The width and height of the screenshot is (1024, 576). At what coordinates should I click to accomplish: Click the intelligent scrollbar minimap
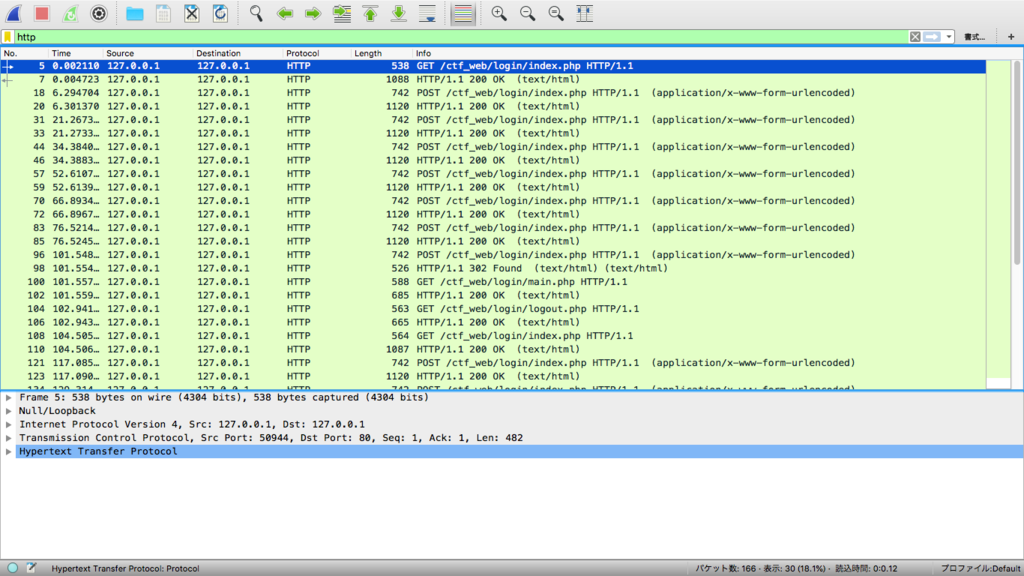(x=998, y=224)
